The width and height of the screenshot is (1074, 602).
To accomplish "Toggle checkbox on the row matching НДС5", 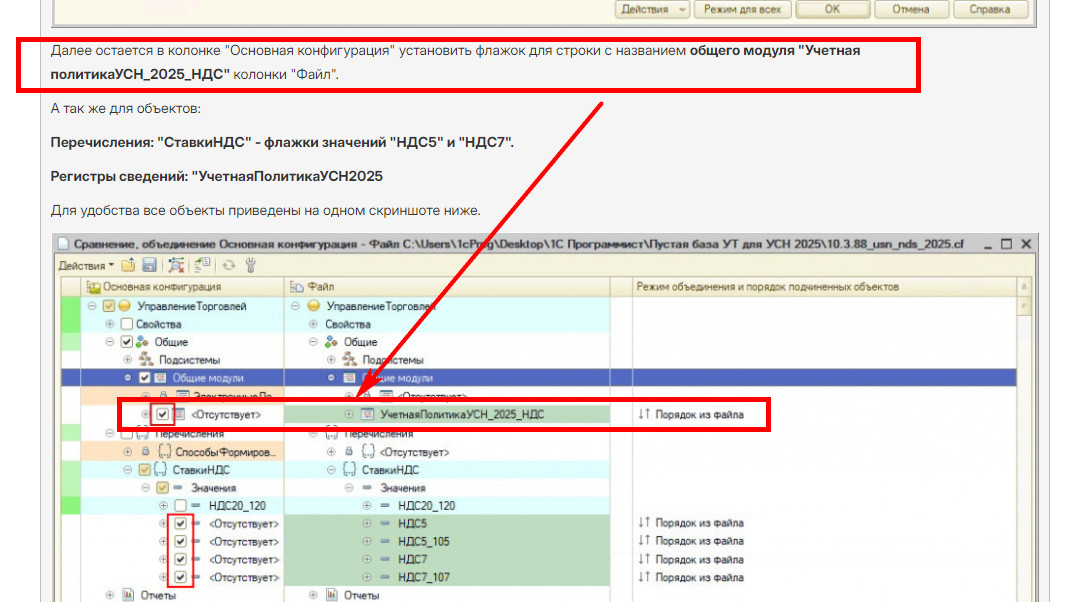I will tap(180, 523).
